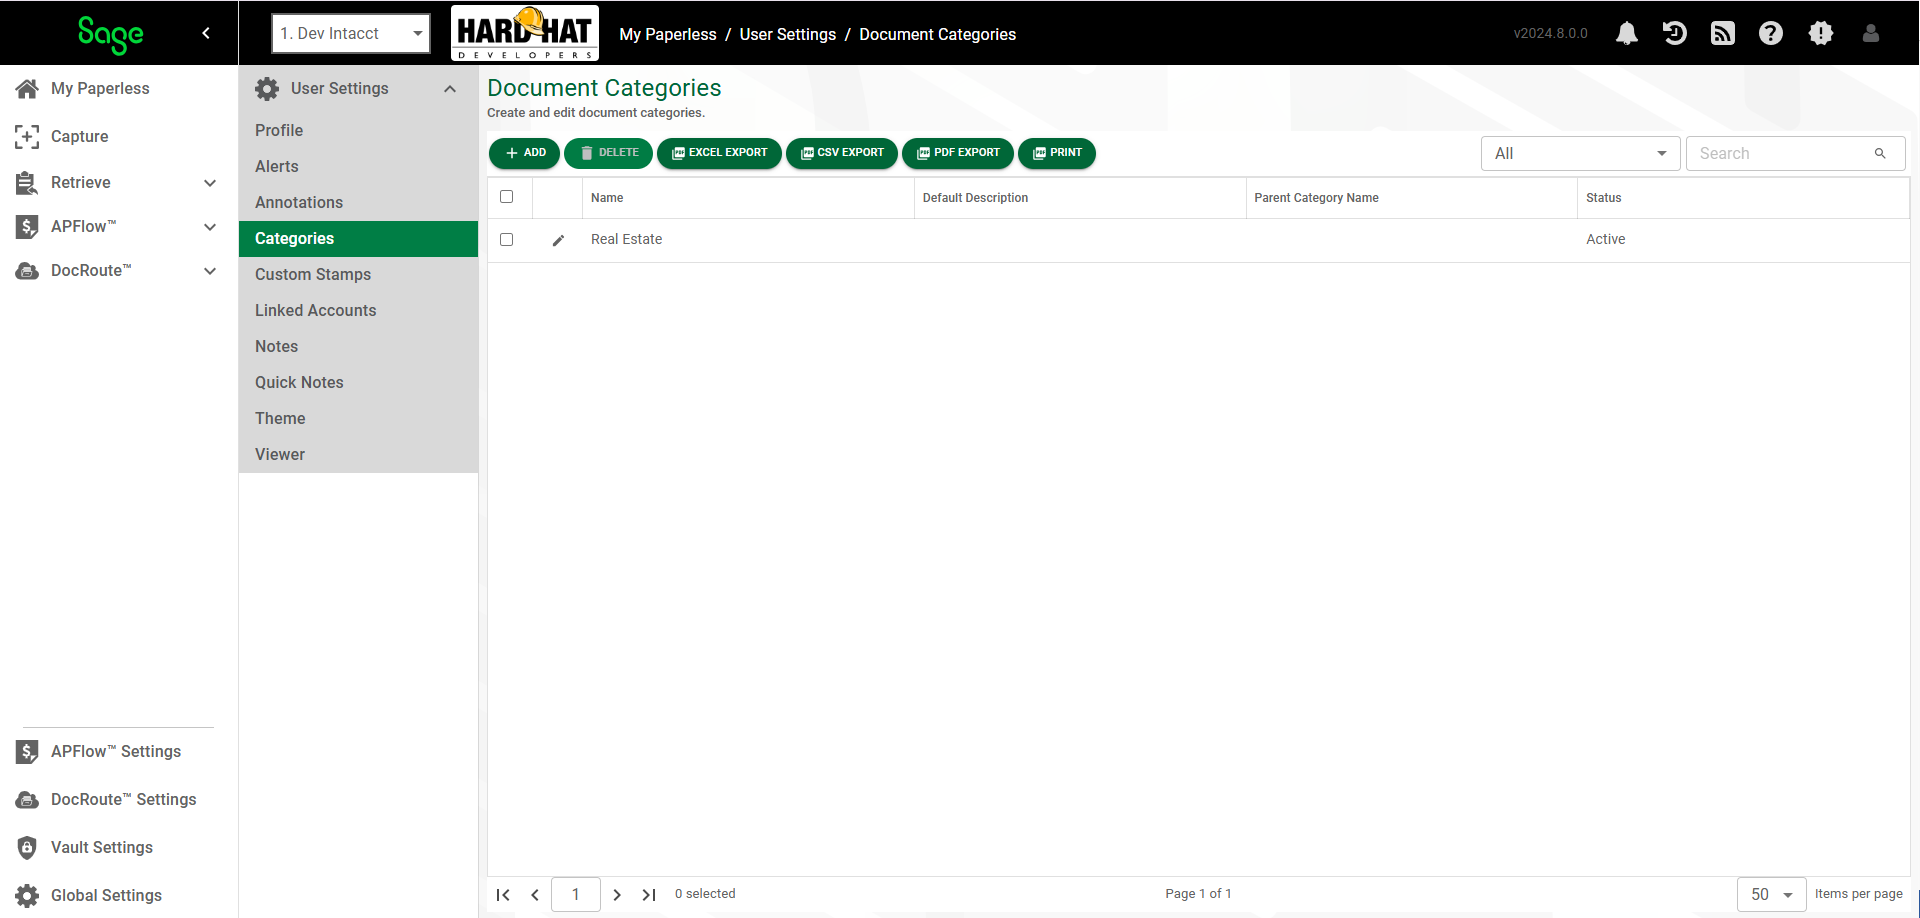Collapse the User Settings section chevron
This screenshot has width=1920, height=918.
tap(450, 89)
